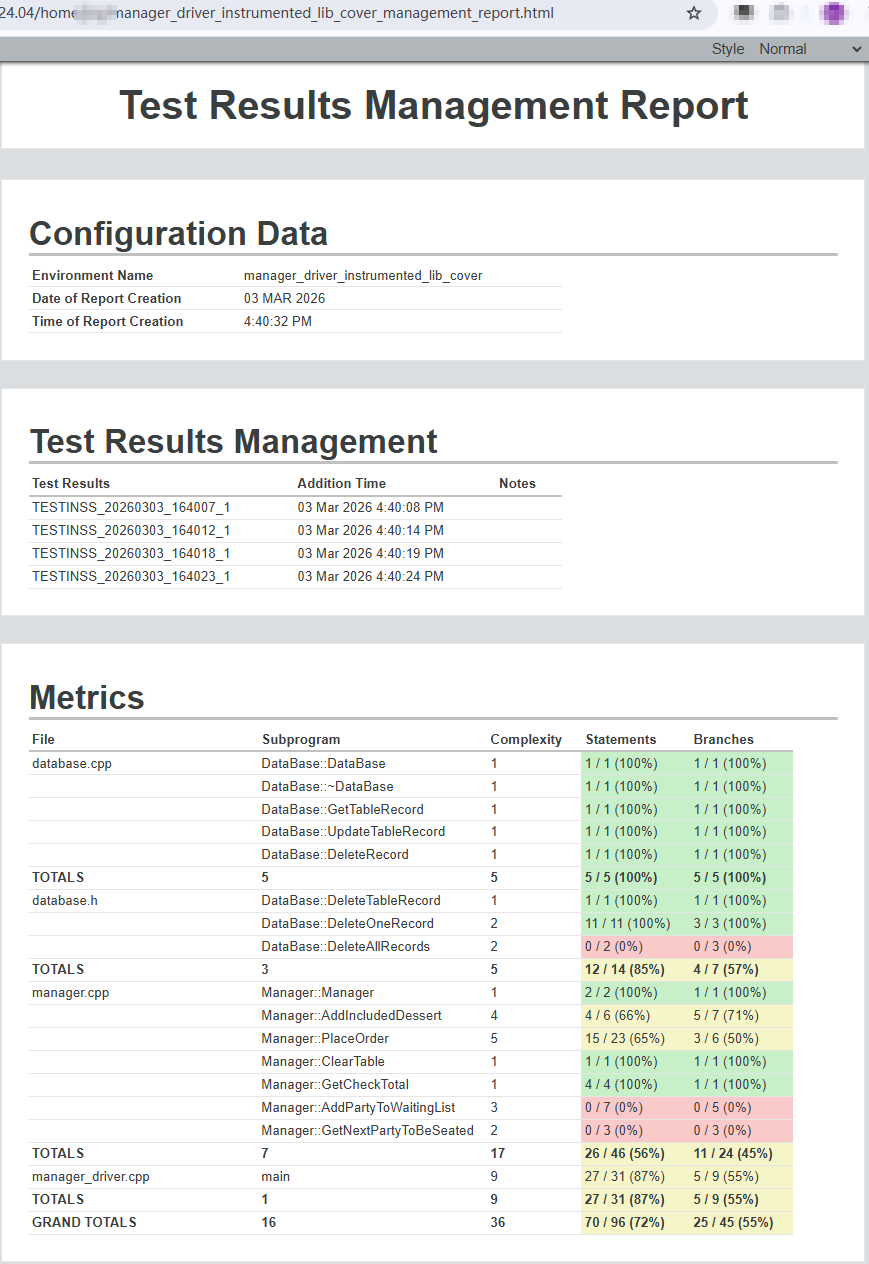Select test result 'TESTINSS_20260303_164007_1'
The width and height of the screenshot is (869, 1264).
click(x=131, y=507)
